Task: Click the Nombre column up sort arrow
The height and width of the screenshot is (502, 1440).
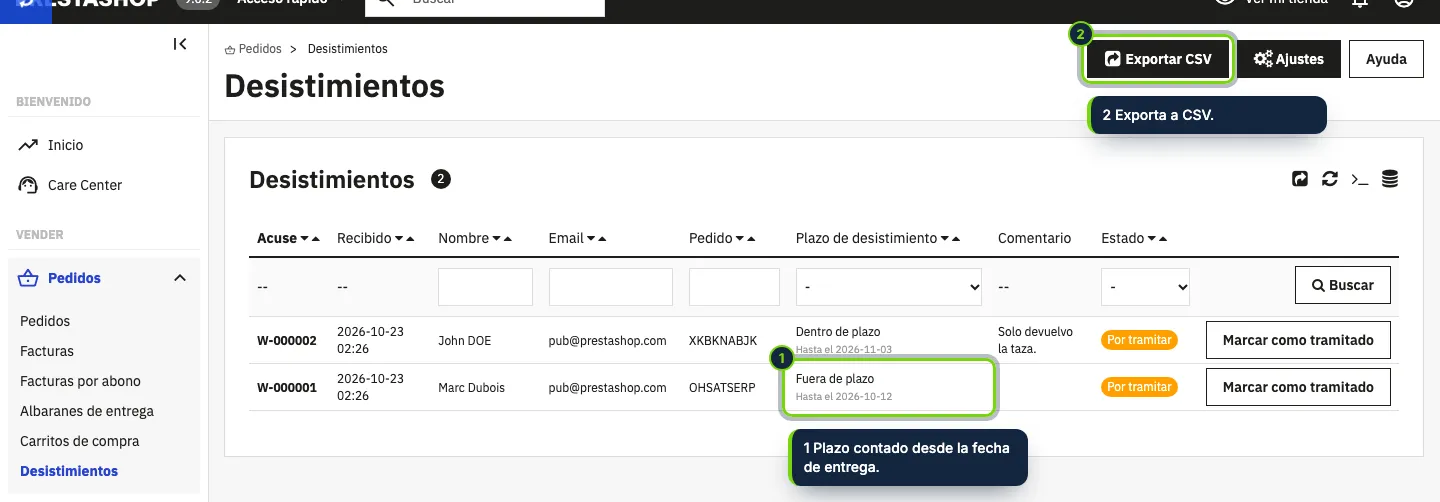Action: point(508,239)
